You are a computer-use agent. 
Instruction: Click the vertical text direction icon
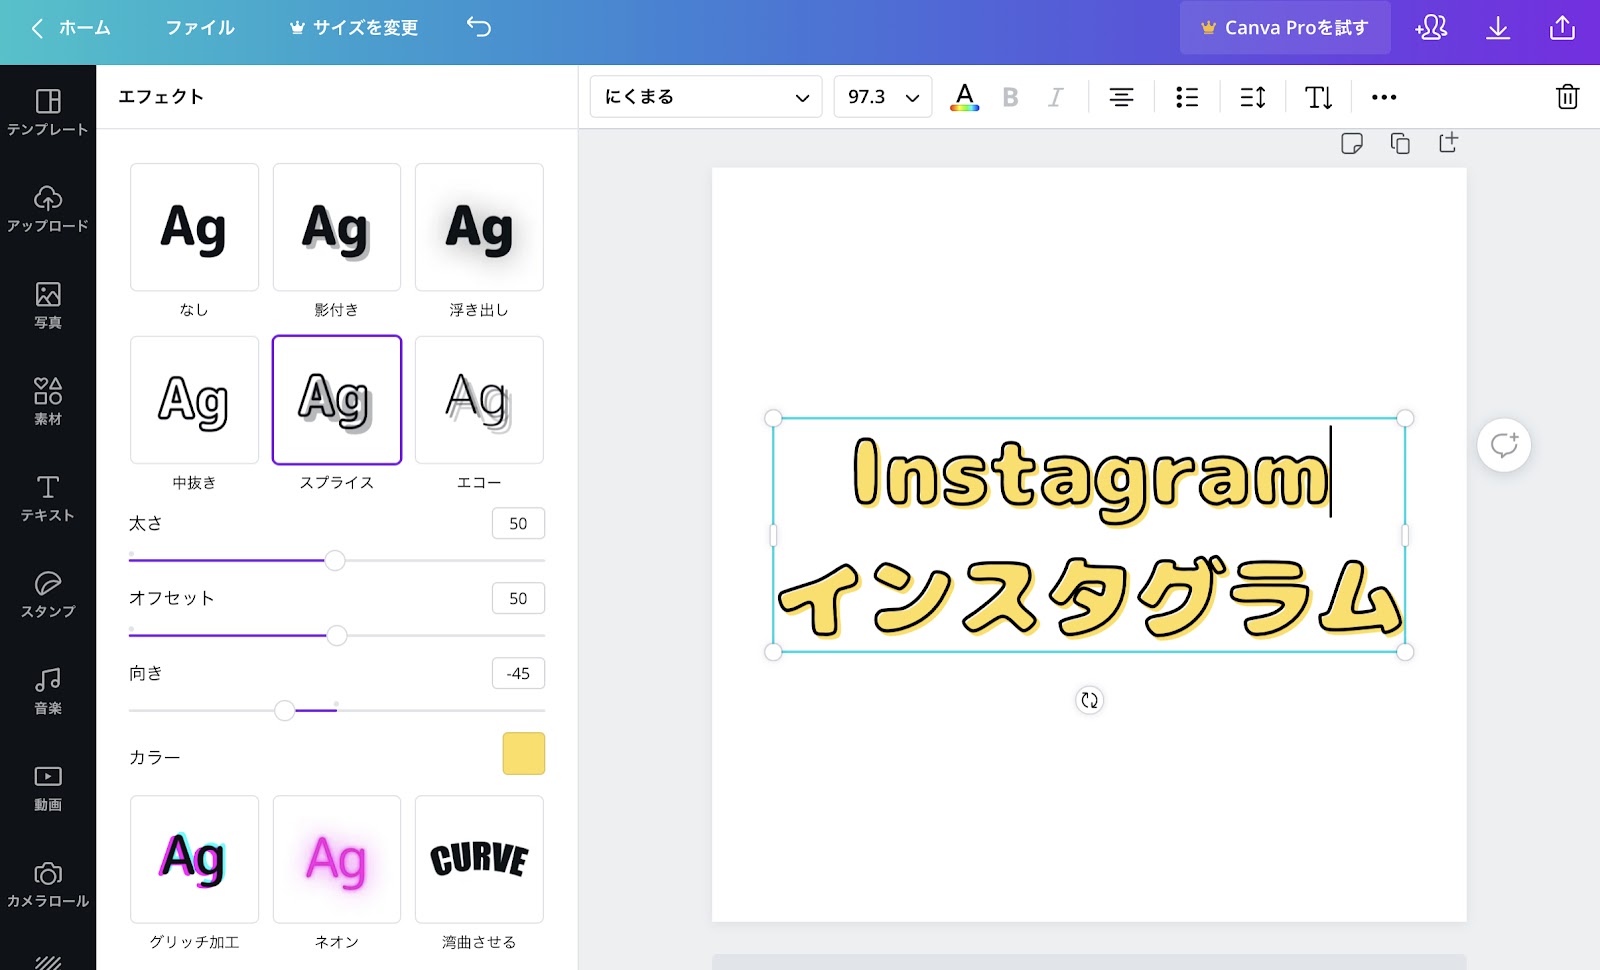coord(1318,97)
